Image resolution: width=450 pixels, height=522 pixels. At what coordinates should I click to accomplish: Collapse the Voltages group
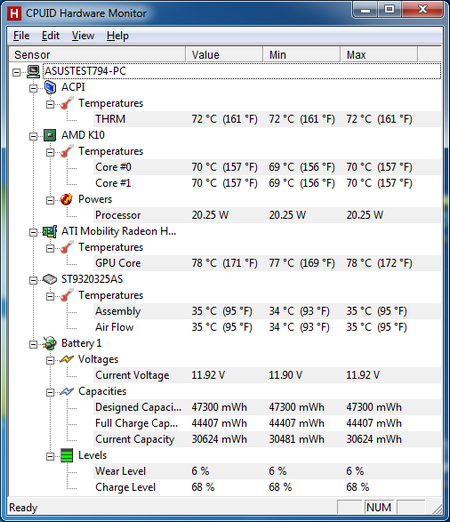[x=50, y=360]
